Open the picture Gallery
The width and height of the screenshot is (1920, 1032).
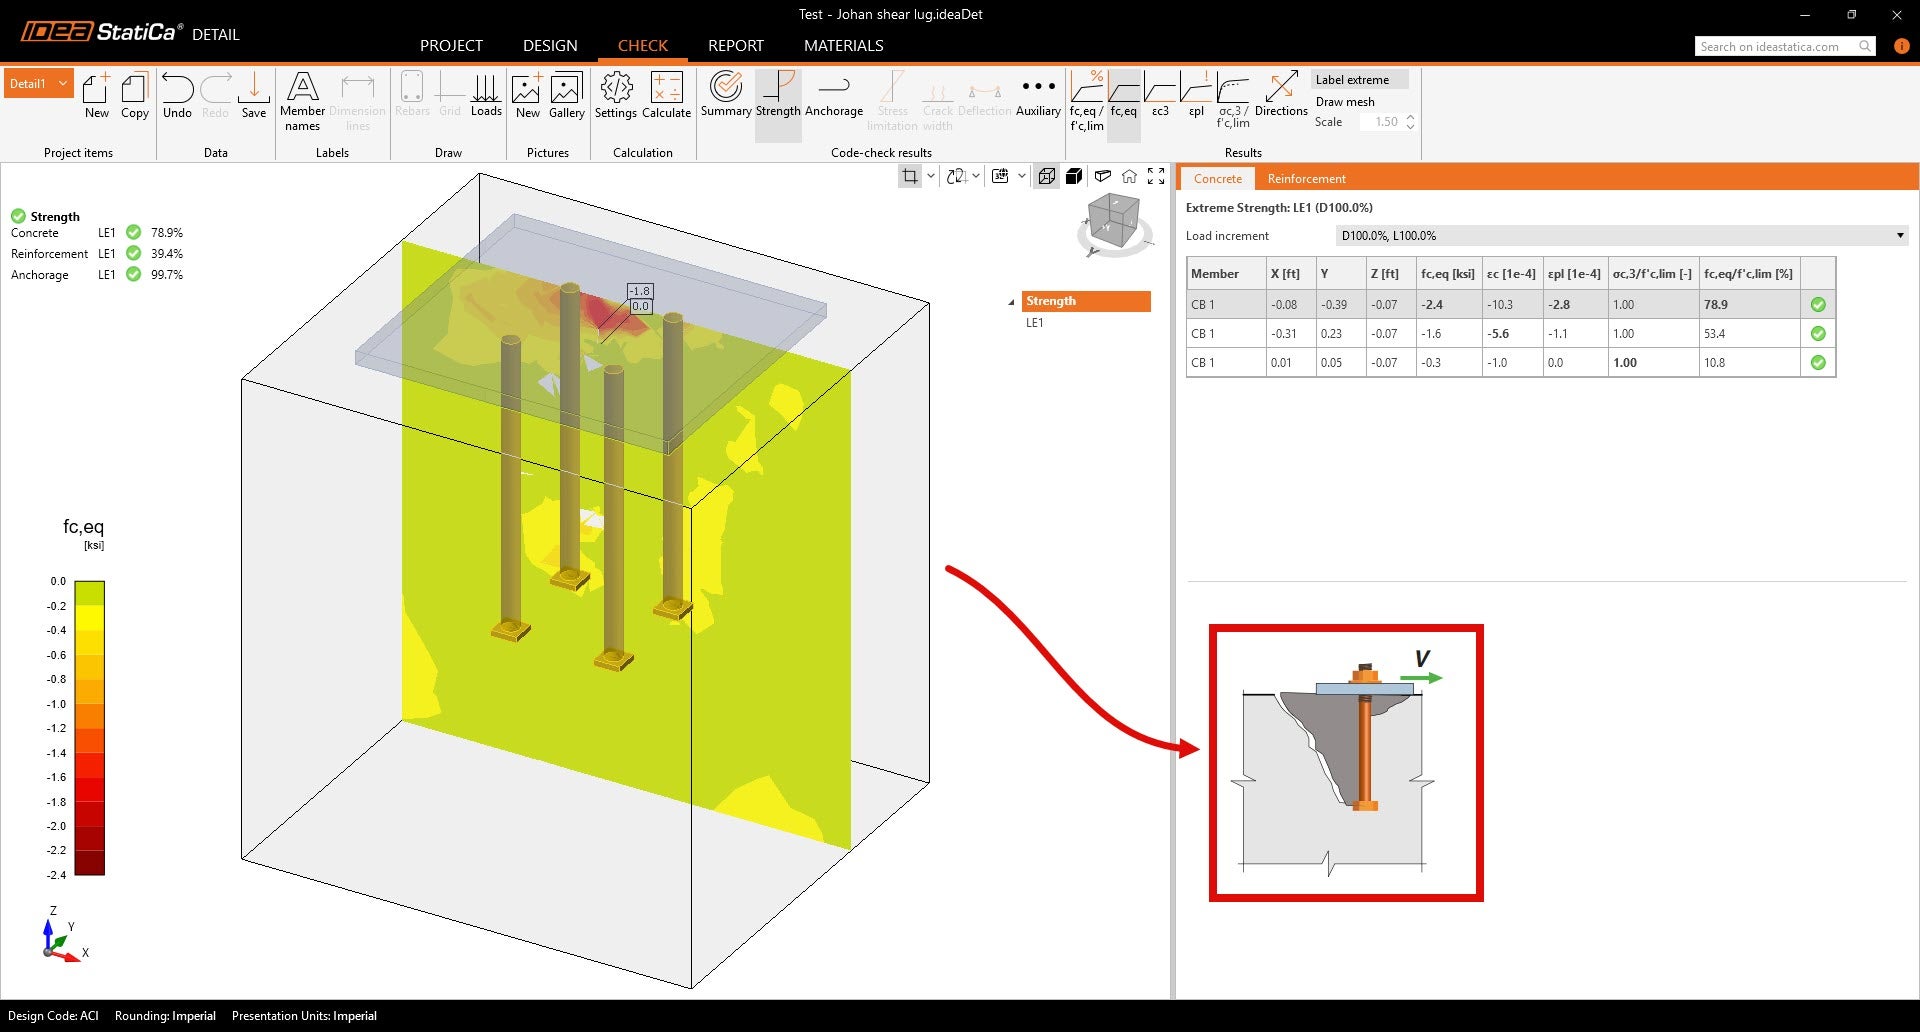[566, 96]
